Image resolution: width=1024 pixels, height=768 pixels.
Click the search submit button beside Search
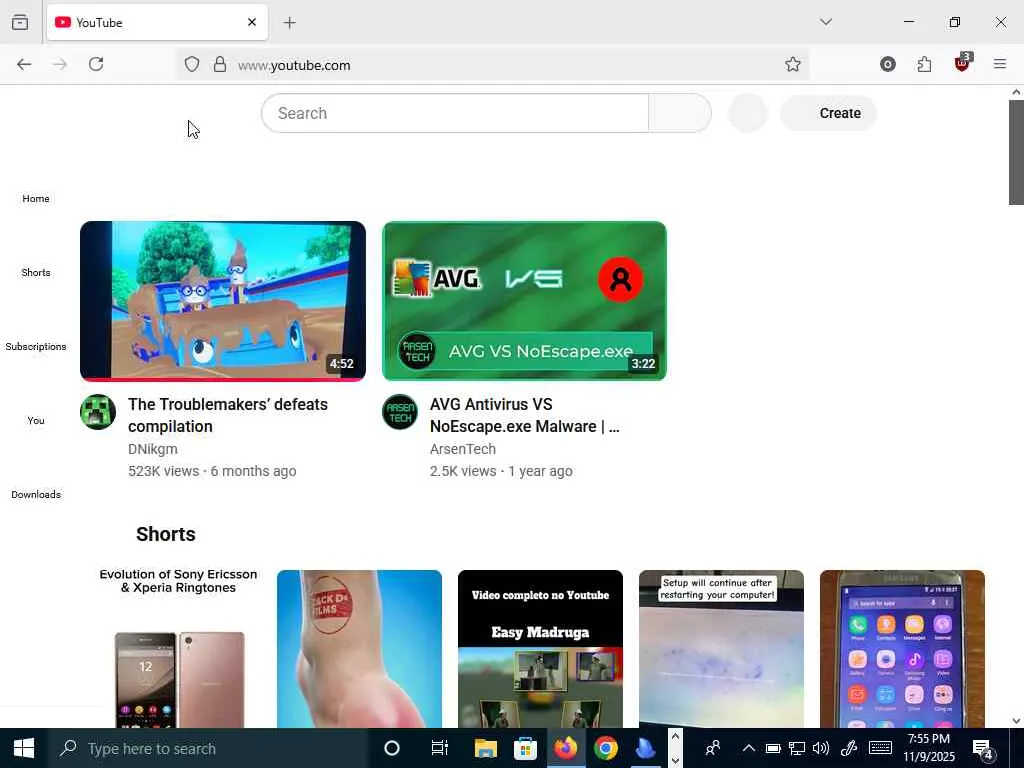[x=680, y=113]
